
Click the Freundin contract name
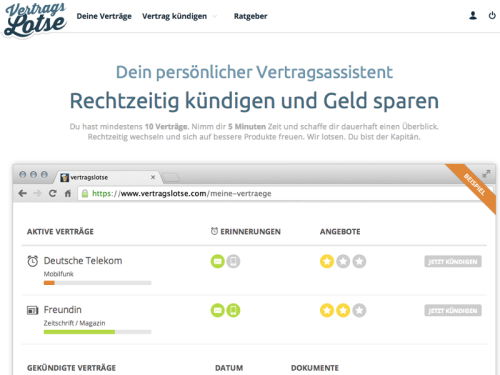point(62,310)
